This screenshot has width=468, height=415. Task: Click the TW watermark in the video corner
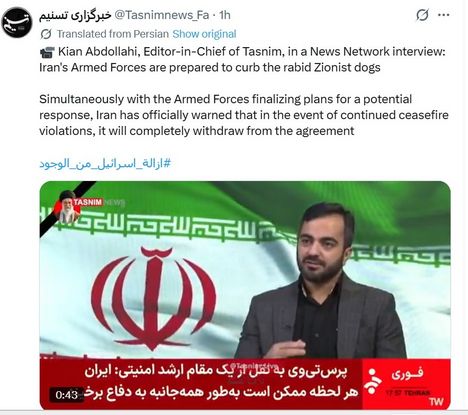point(436,402)
